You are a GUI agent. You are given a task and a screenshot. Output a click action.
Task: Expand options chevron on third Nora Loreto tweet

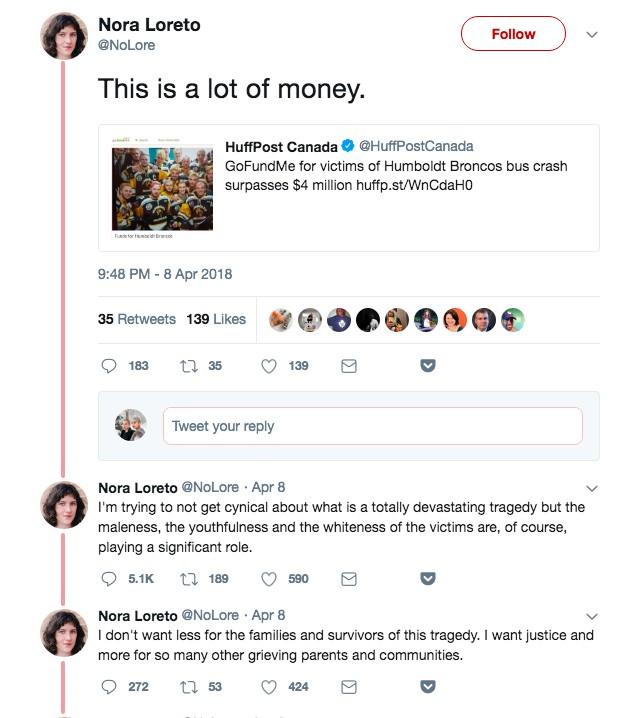point(592,616)
